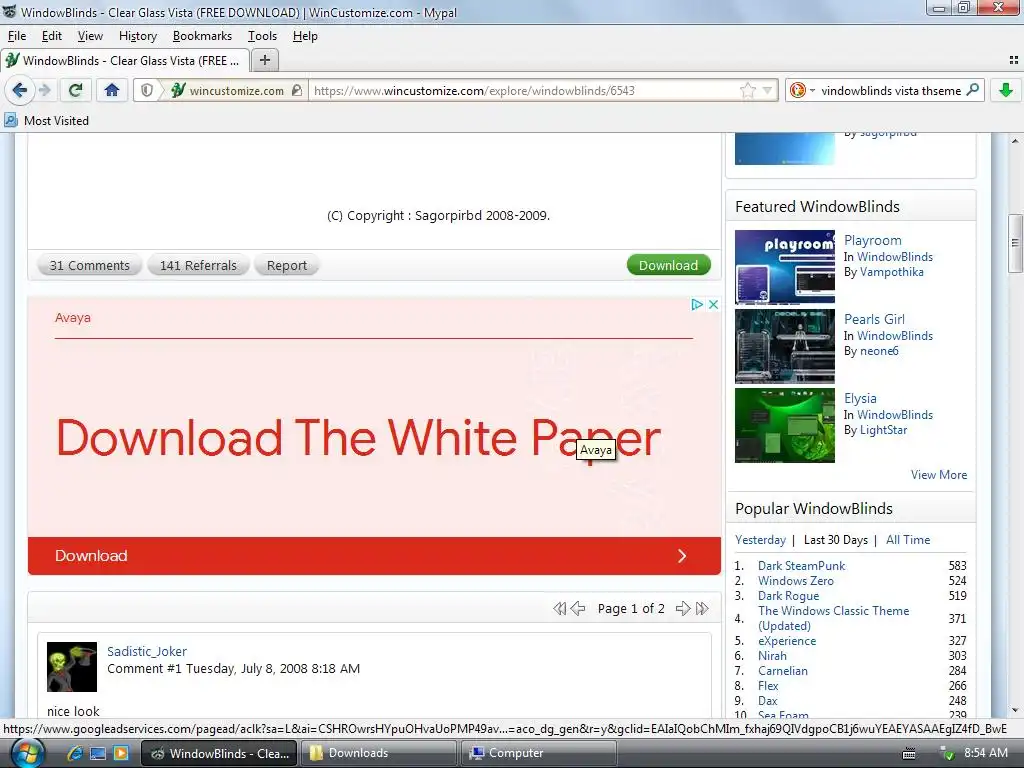The height and width of the screenshot is (768, 1024).
Task: Open the Most Visited bookmarks folder
Action: pyautogui.click(x=46, y=120)
